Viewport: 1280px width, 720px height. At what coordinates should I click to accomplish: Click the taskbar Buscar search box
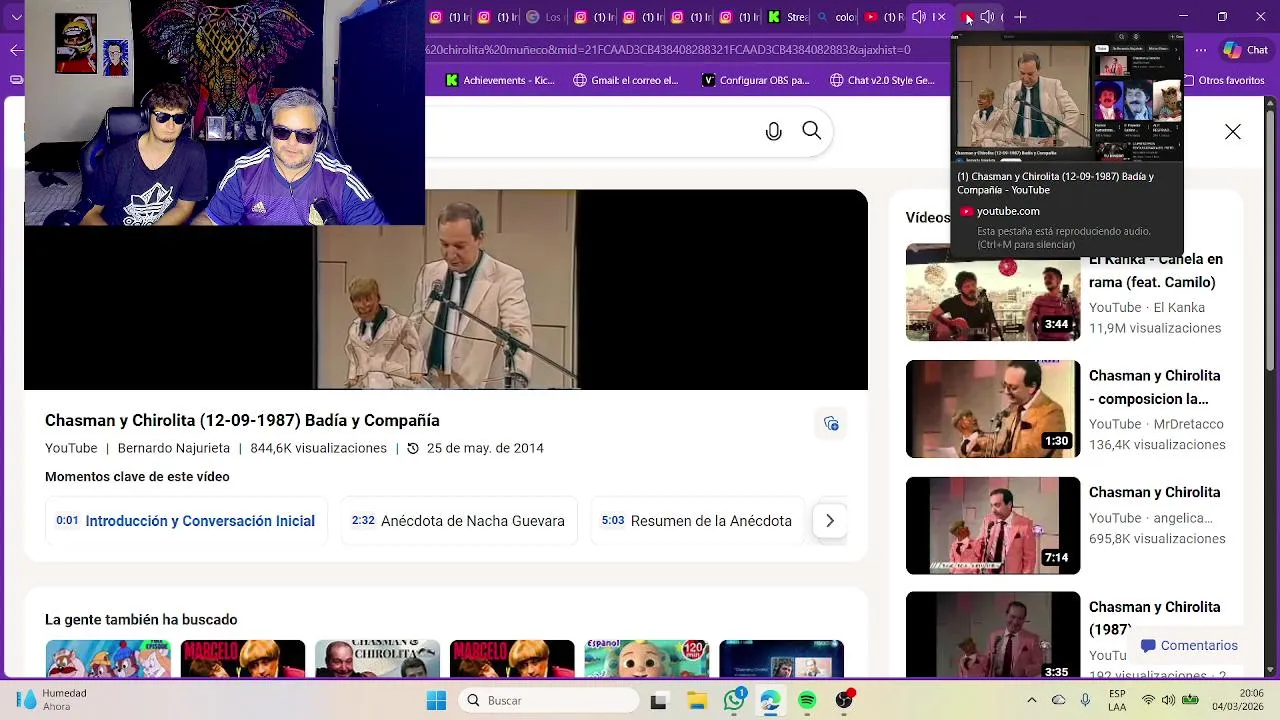pyautogui.click(x=548, y=701)
